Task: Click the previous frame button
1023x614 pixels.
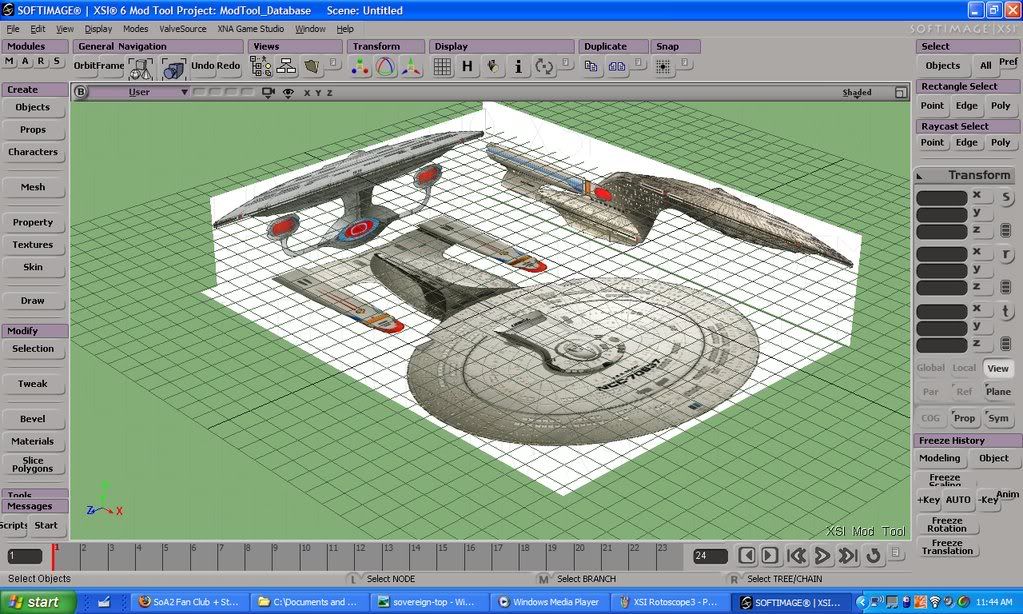Action: pos(747,555)
